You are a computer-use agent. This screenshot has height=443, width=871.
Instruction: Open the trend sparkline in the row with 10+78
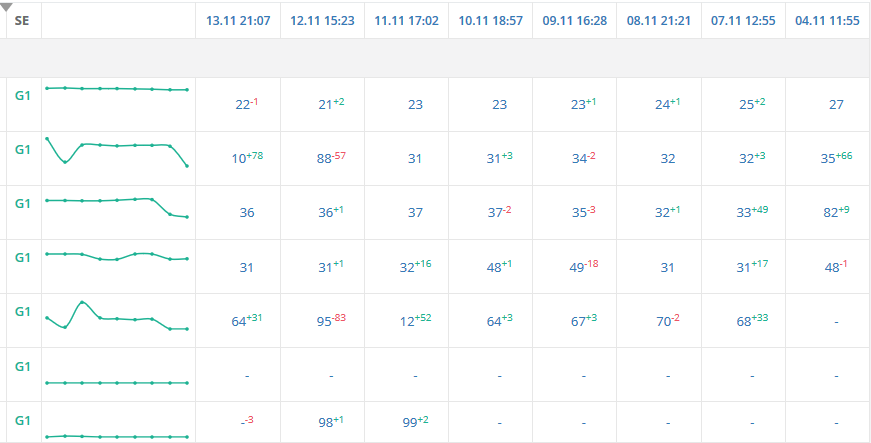click(x=117, y=152)
